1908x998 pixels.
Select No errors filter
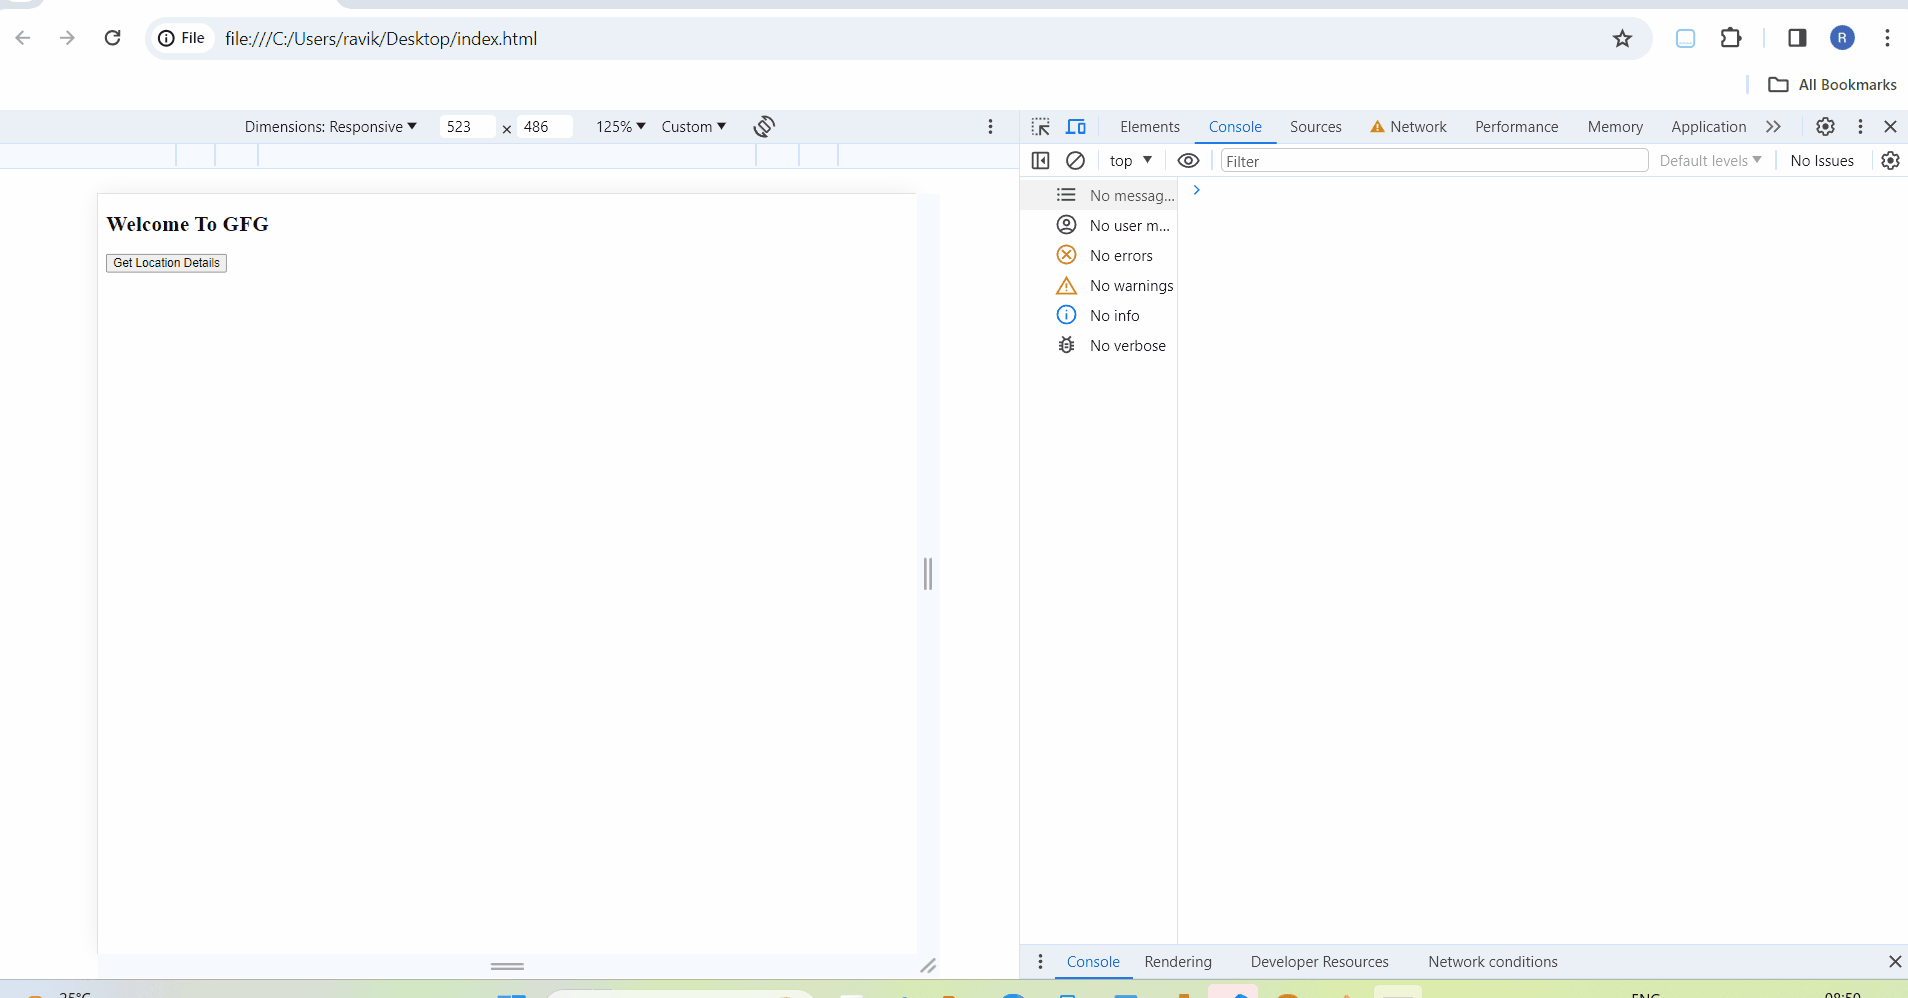(1099, 255)
